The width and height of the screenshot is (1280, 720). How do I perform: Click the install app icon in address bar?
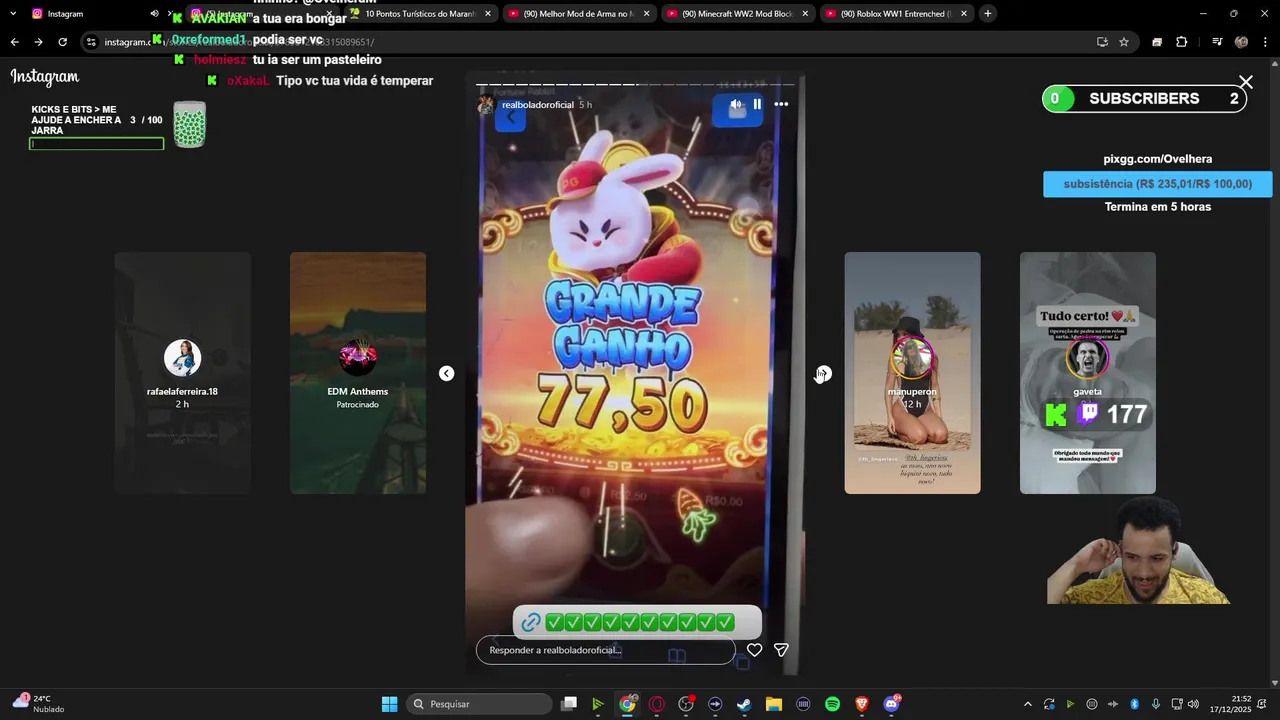[1102, 42]
